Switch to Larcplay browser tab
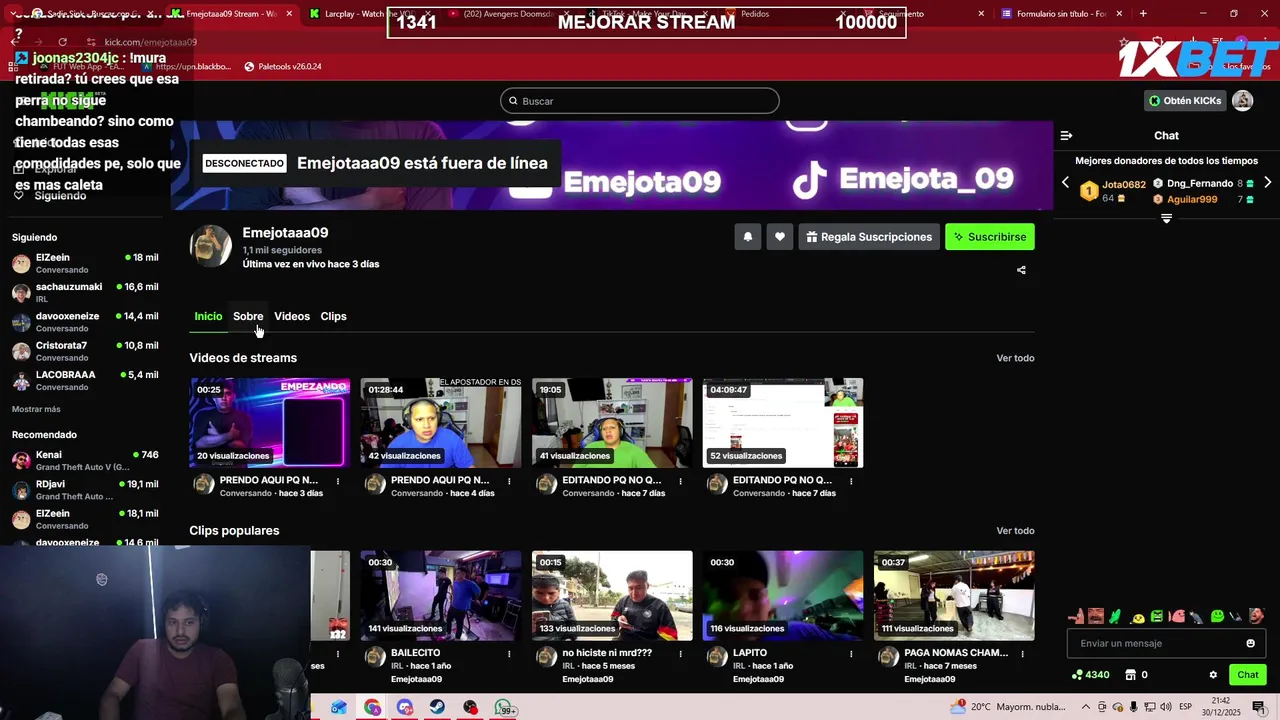The height and width of the screenshot is (720, 1280). 370,14
